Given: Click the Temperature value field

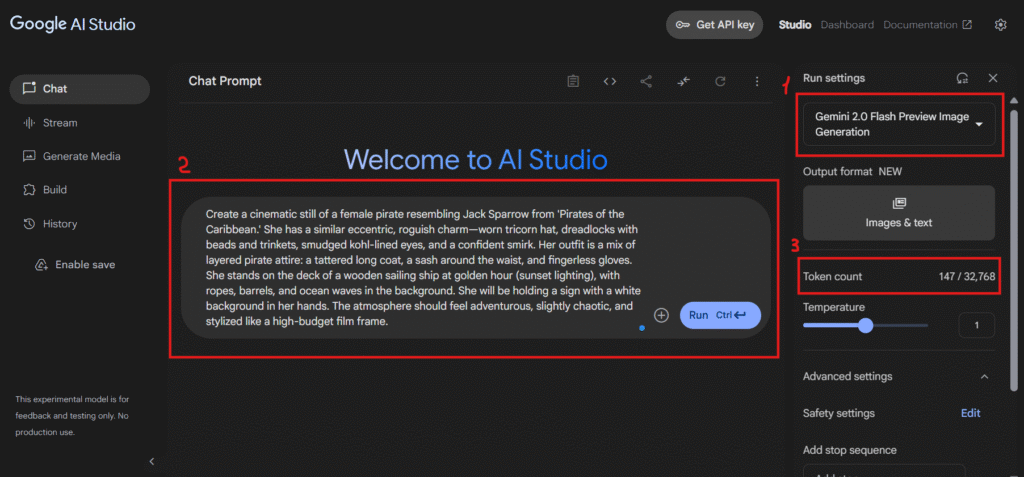Looking at the screenshot, I should tap(976, 325).
